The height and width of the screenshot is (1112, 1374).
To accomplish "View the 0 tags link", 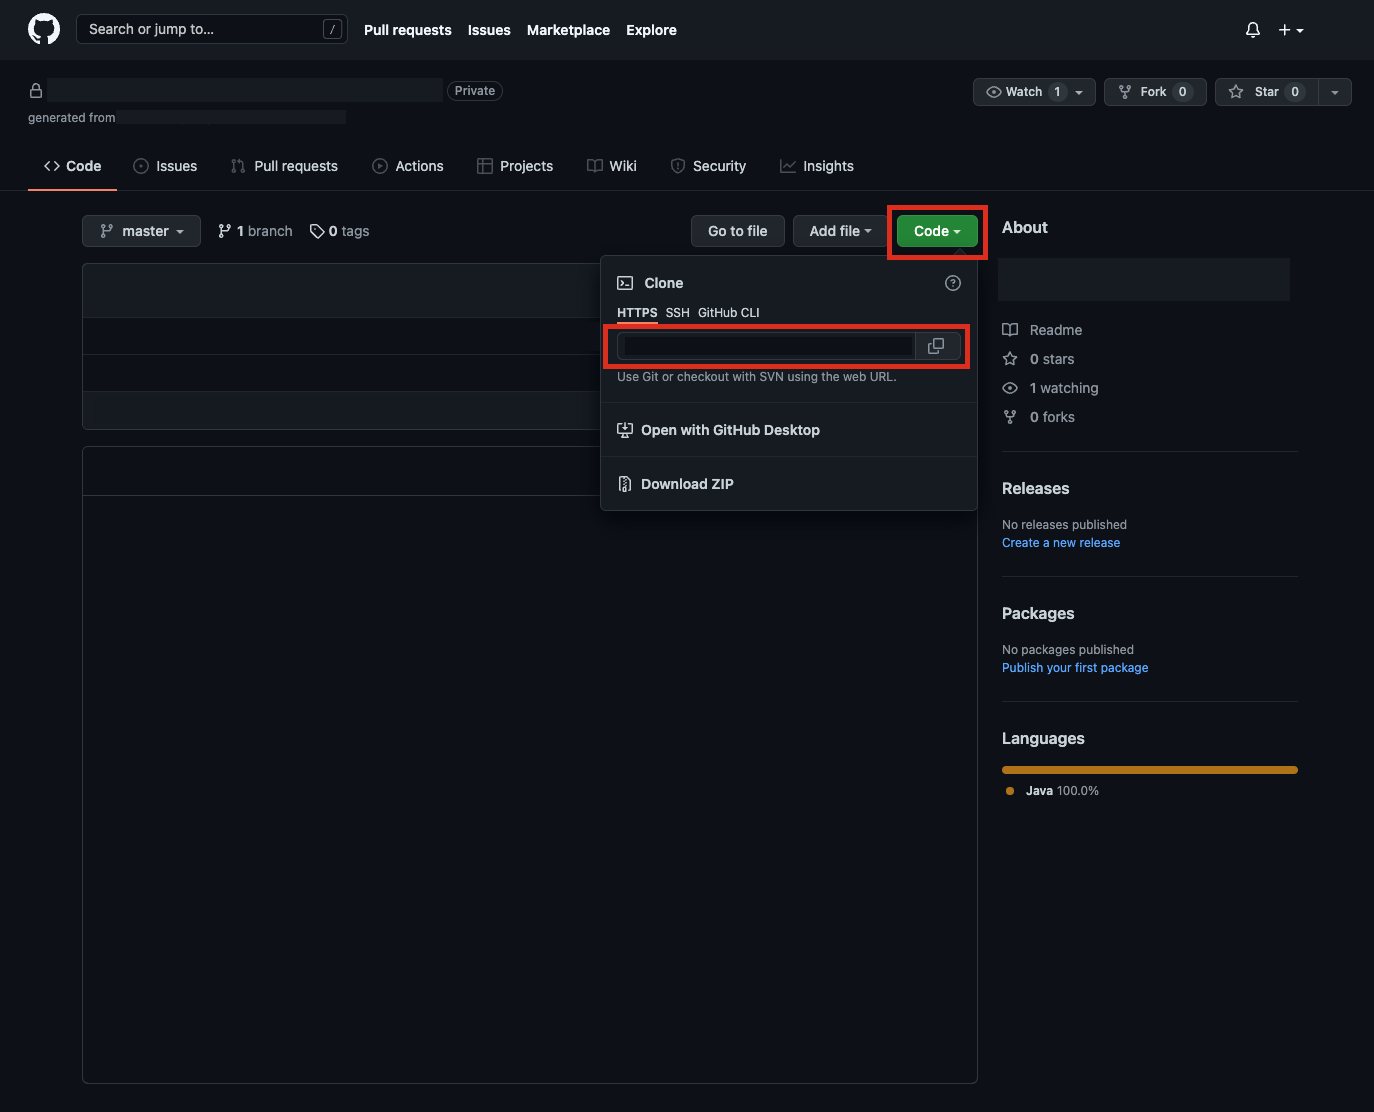I will pos(339,231).
